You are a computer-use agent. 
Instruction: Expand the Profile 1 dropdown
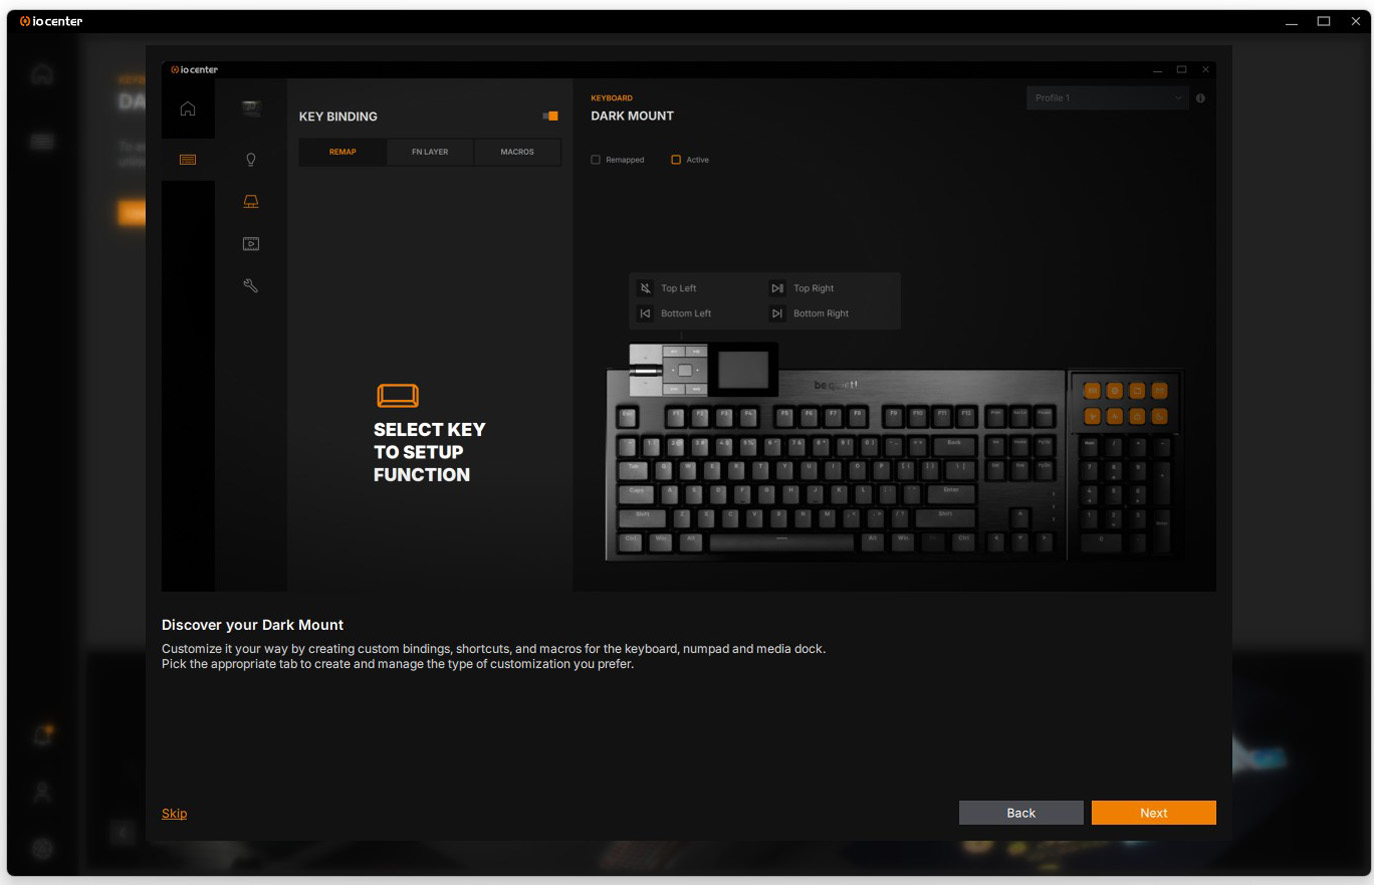1108,98
